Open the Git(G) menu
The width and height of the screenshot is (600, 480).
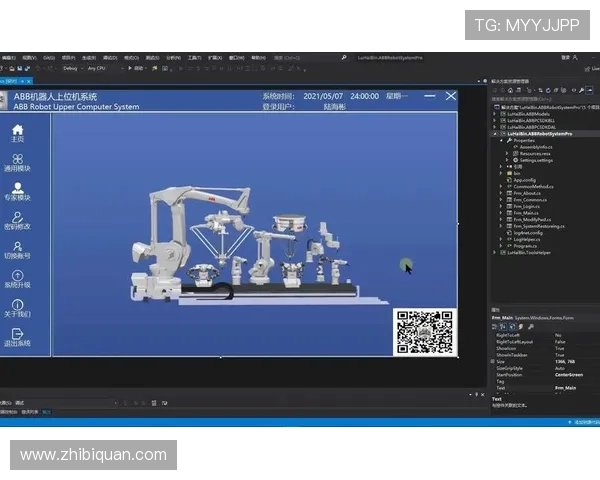tap(49, 58)
